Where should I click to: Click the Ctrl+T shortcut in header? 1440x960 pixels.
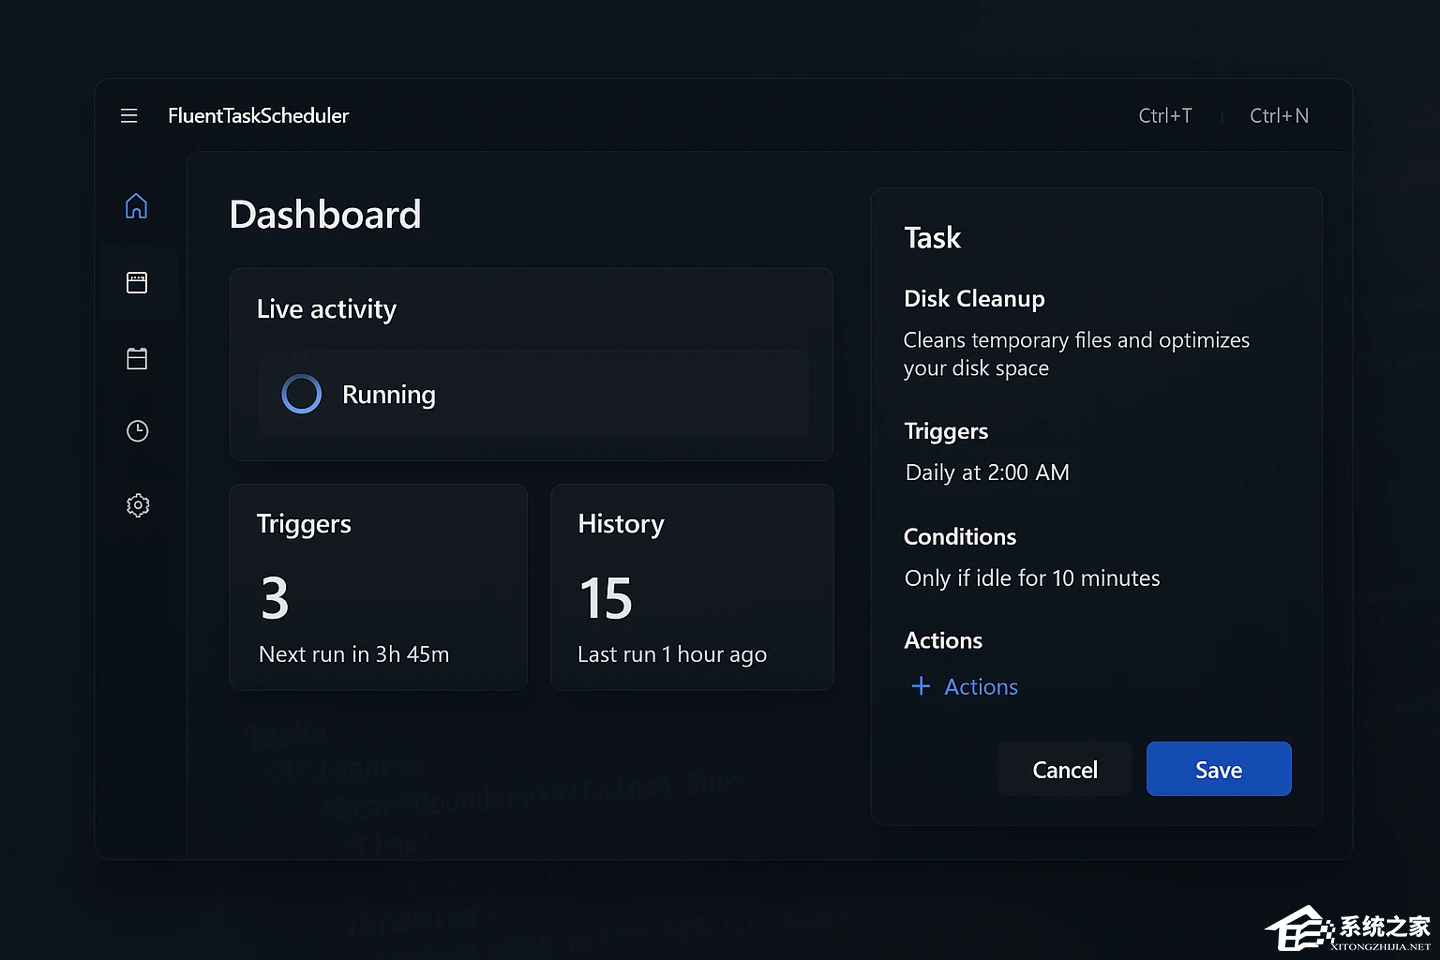click(1165, 116)
